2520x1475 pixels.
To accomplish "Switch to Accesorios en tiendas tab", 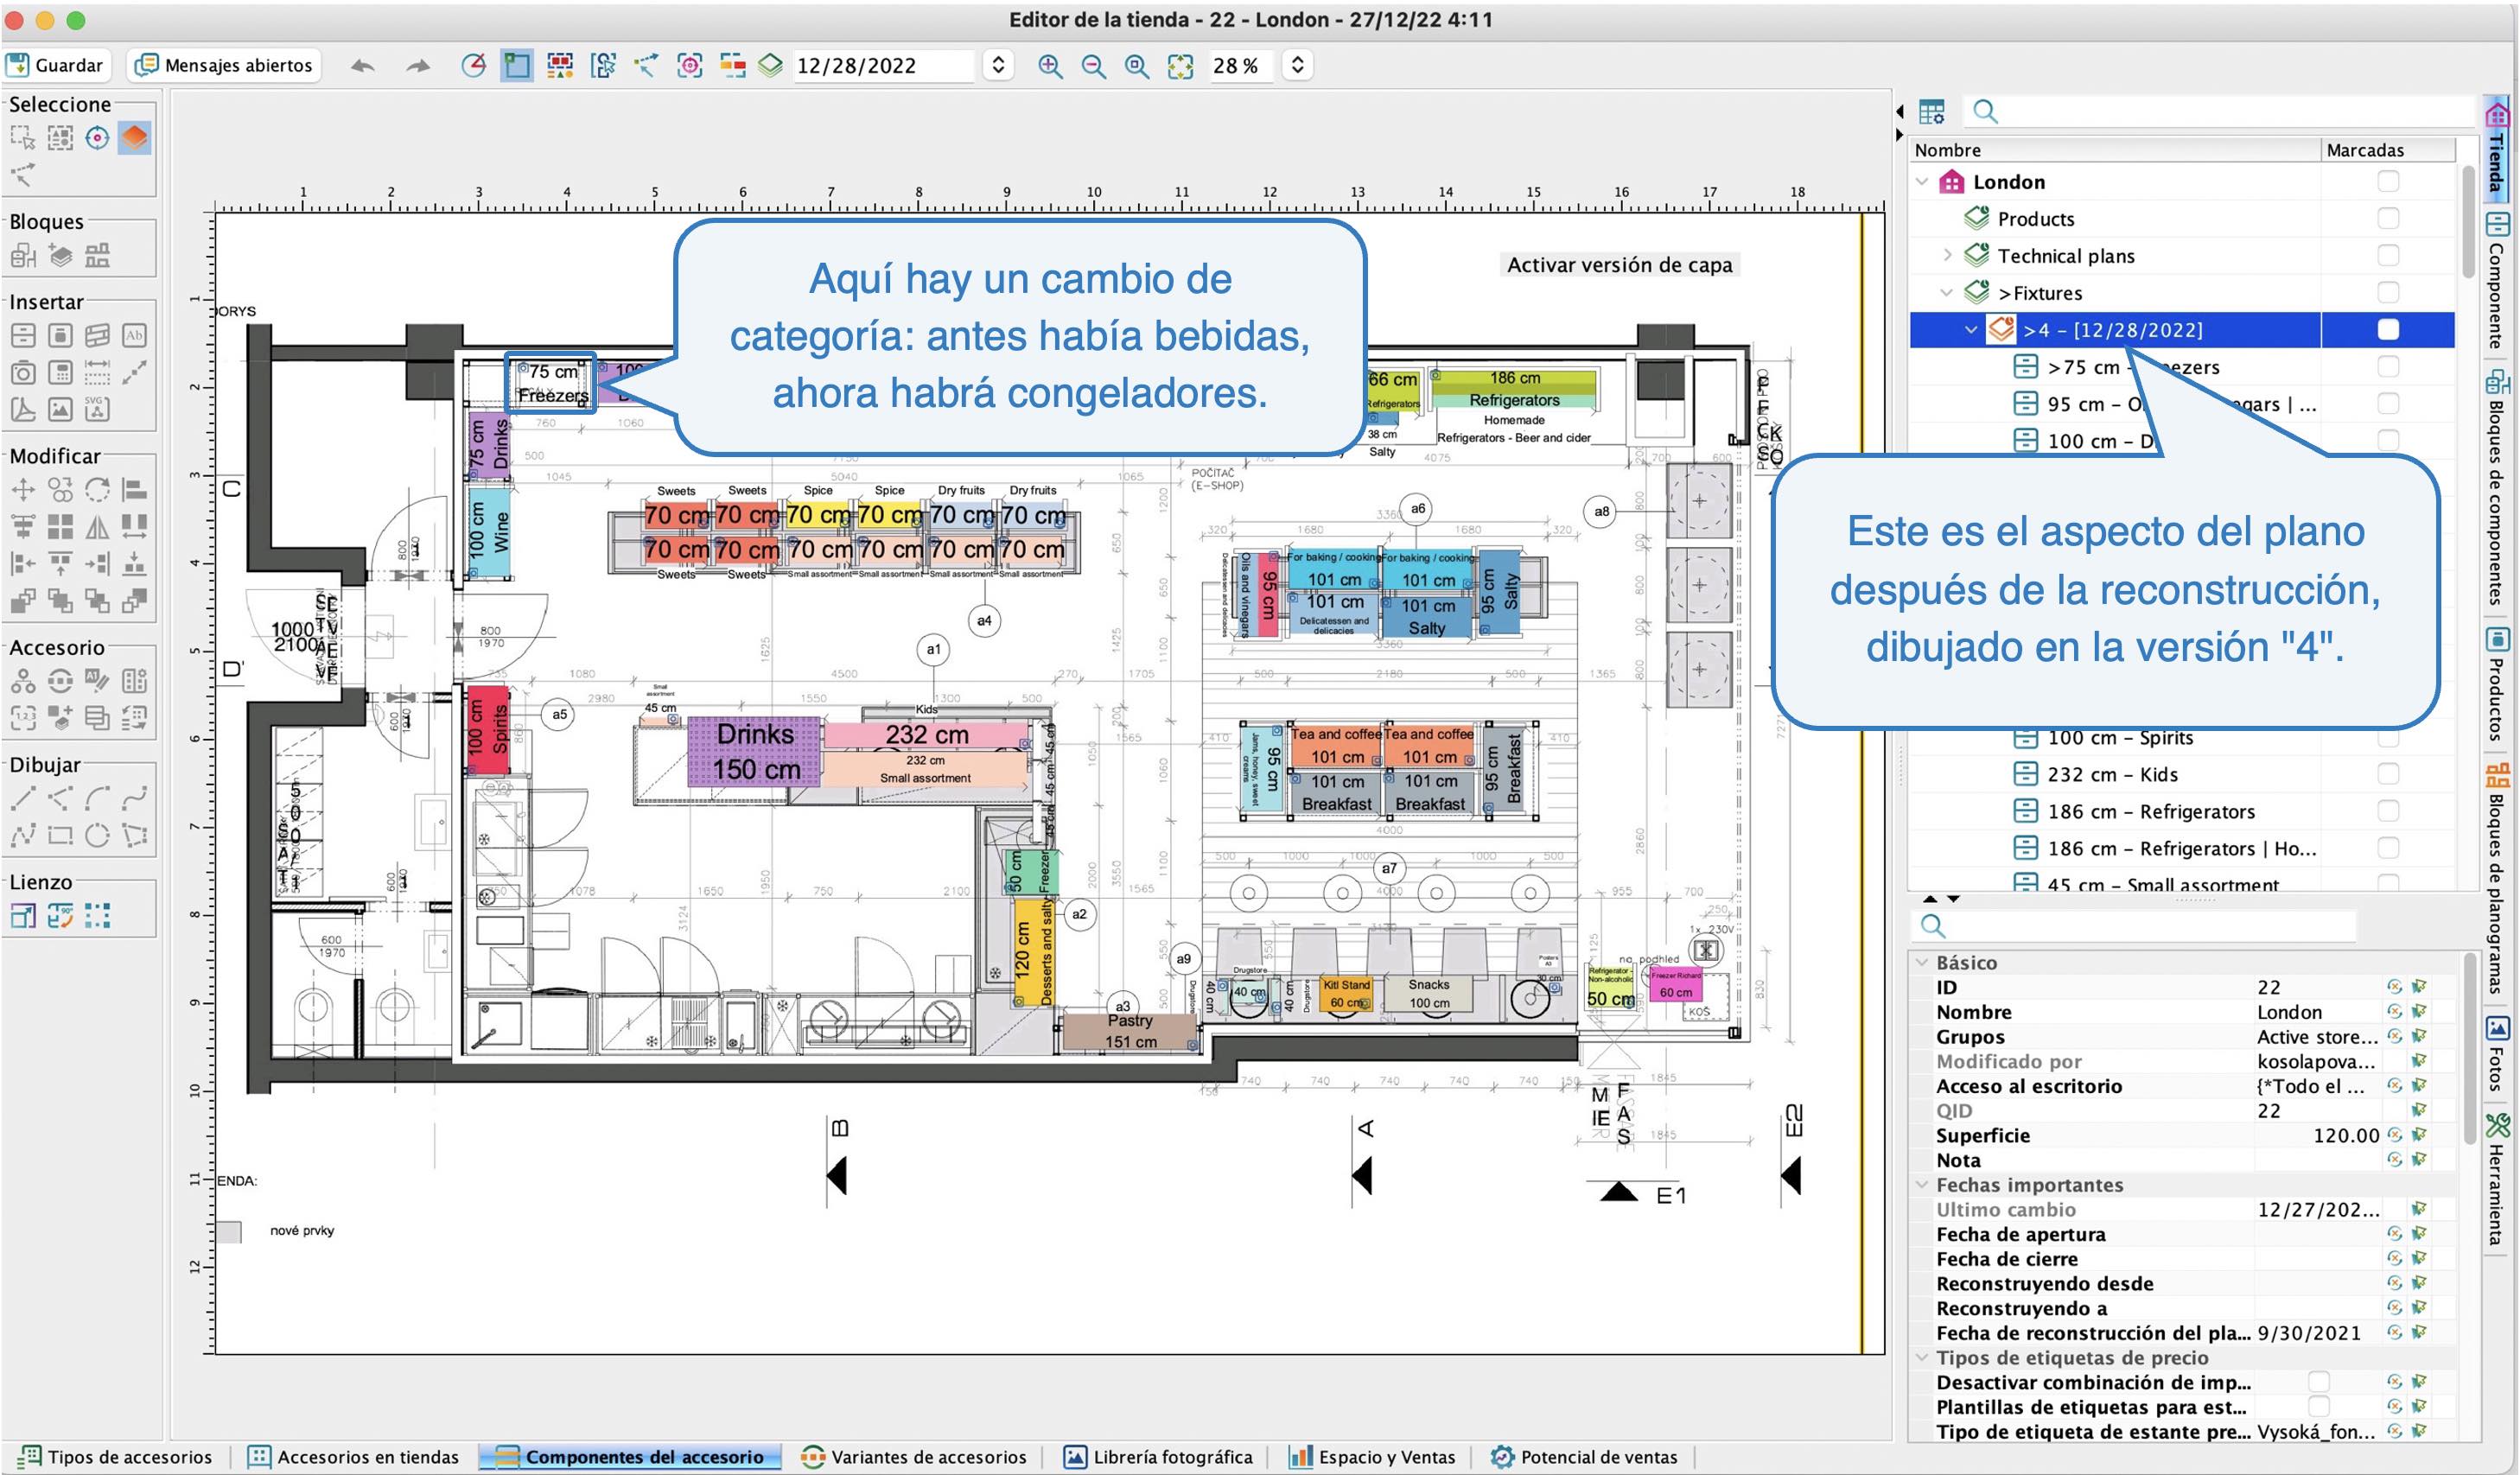I will 354,1457.
